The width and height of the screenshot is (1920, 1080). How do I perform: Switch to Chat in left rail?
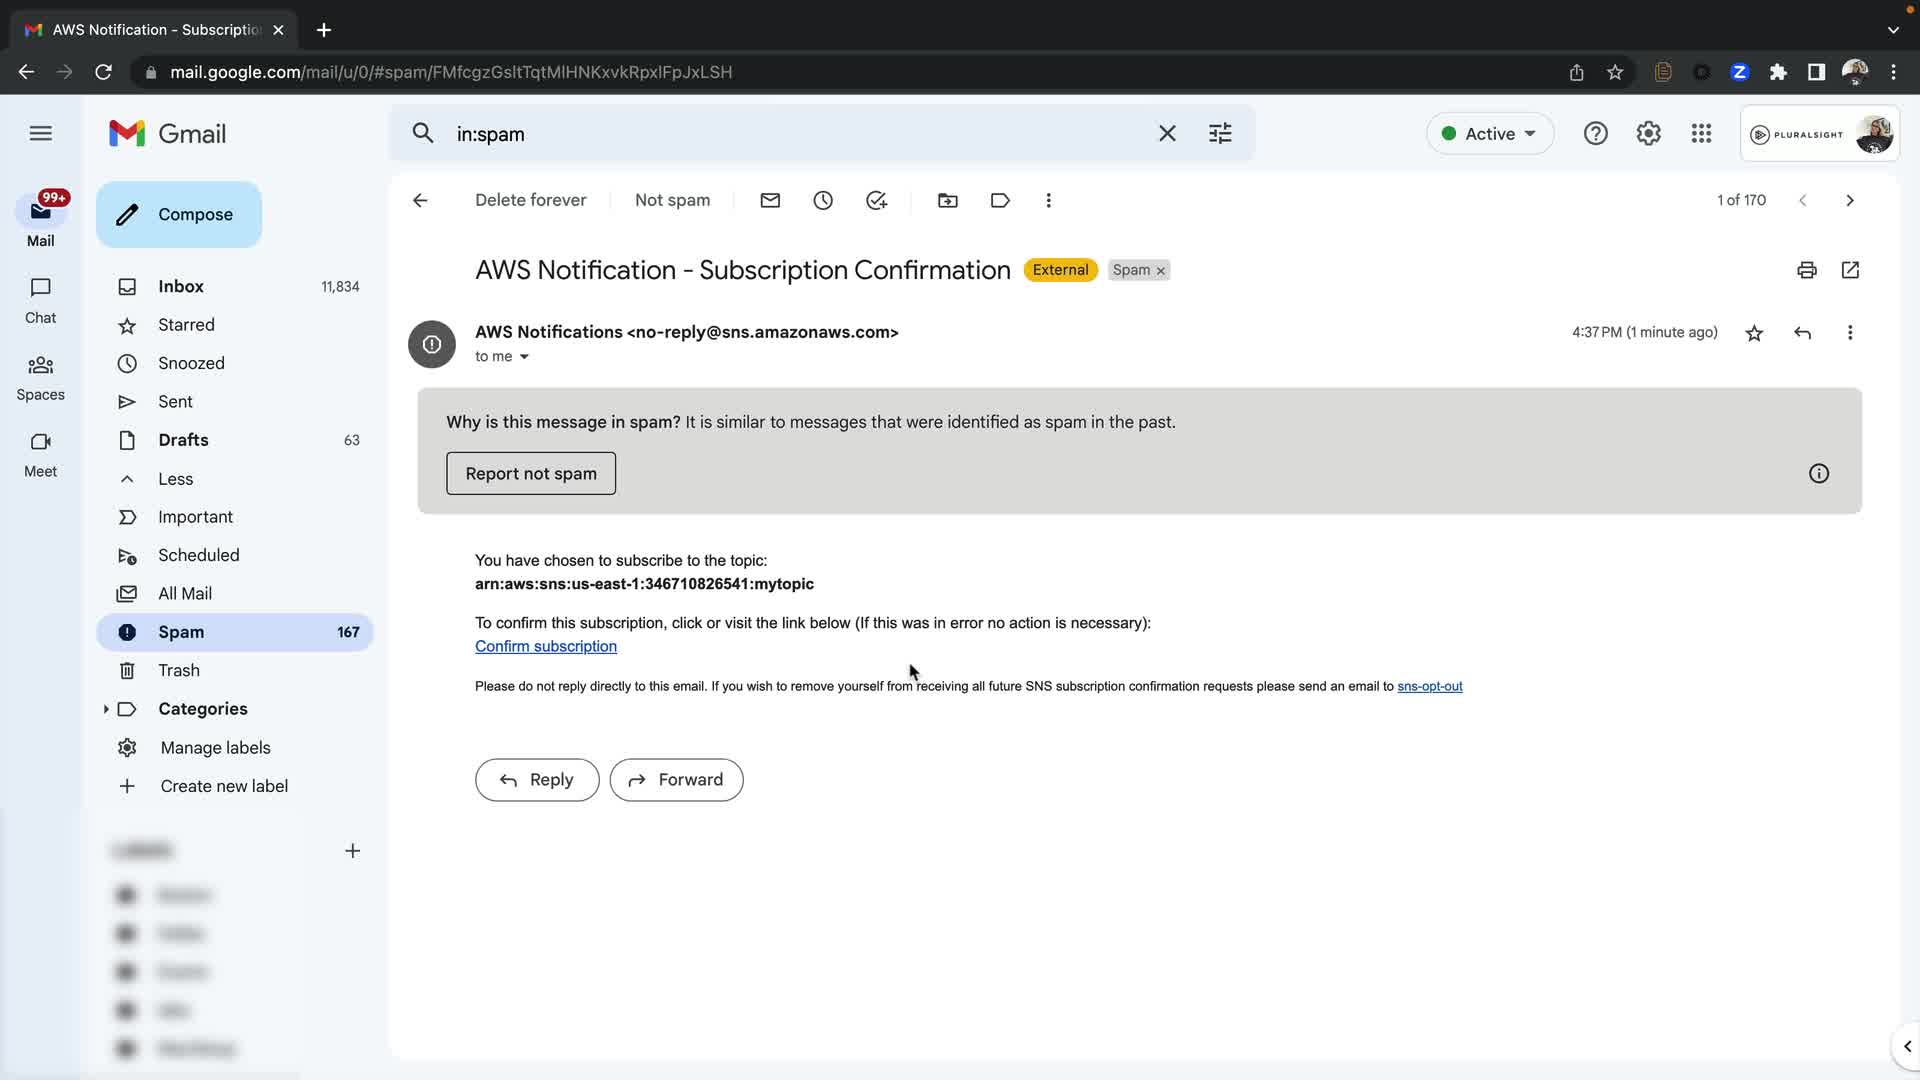(40, 300)
